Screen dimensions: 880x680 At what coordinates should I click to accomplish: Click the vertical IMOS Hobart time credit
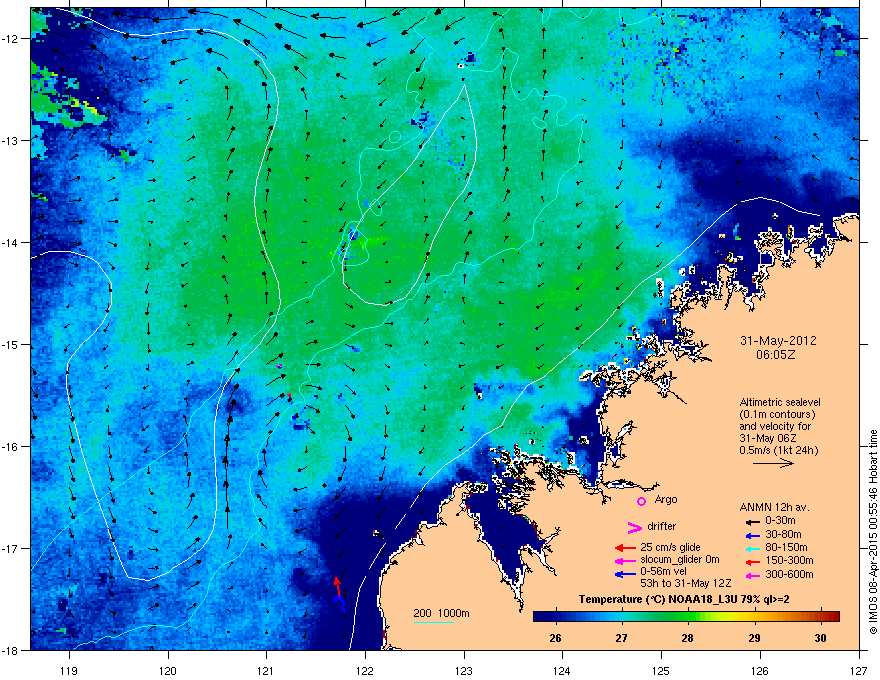click(x=873, y=532)
